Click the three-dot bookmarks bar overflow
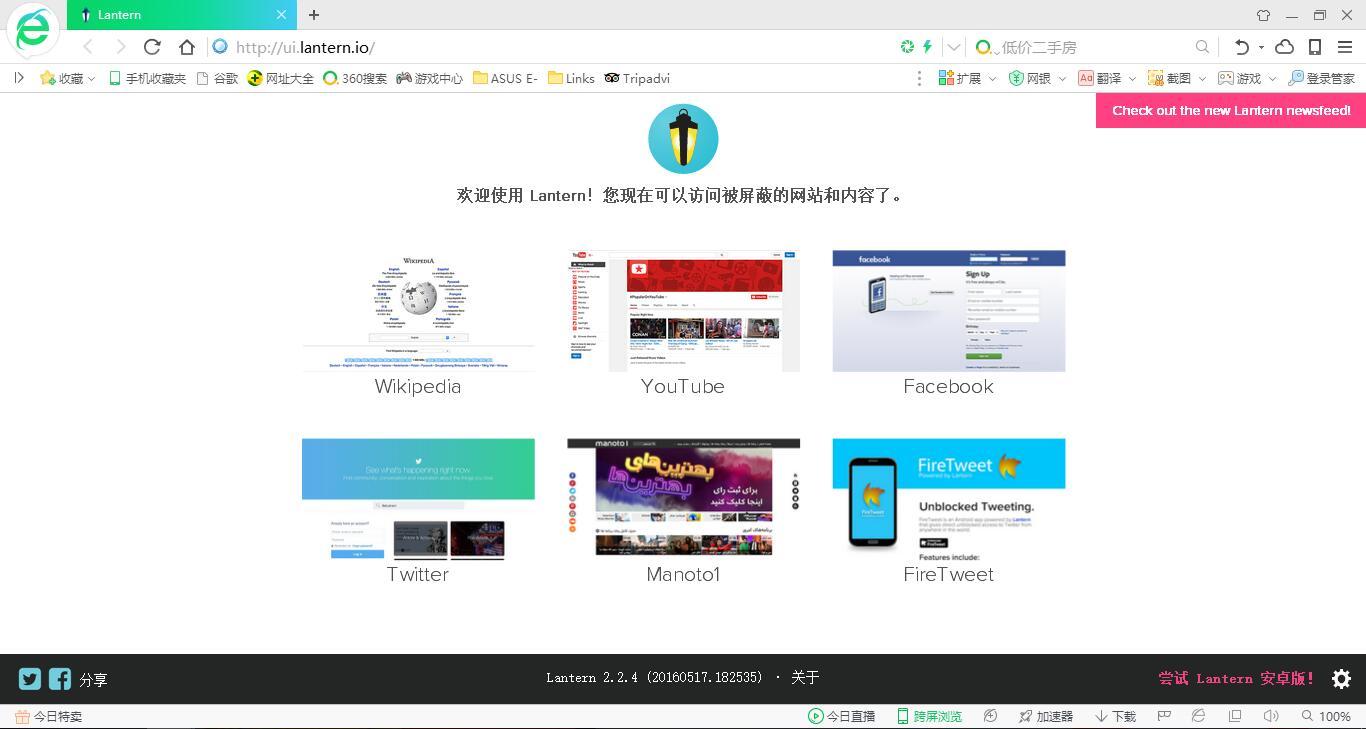 click(x=919, y=78)
